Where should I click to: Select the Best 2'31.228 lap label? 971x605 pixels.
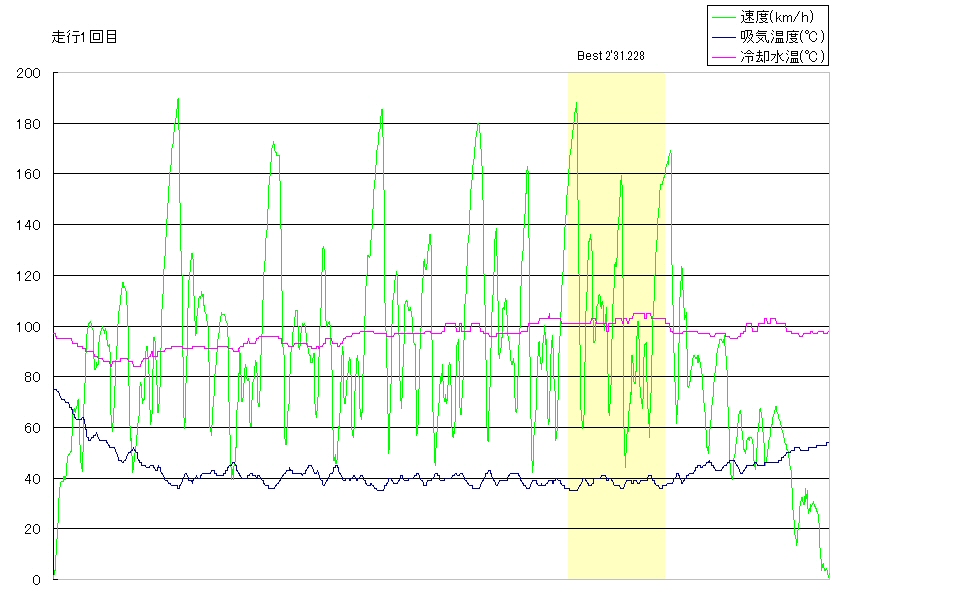611,56
